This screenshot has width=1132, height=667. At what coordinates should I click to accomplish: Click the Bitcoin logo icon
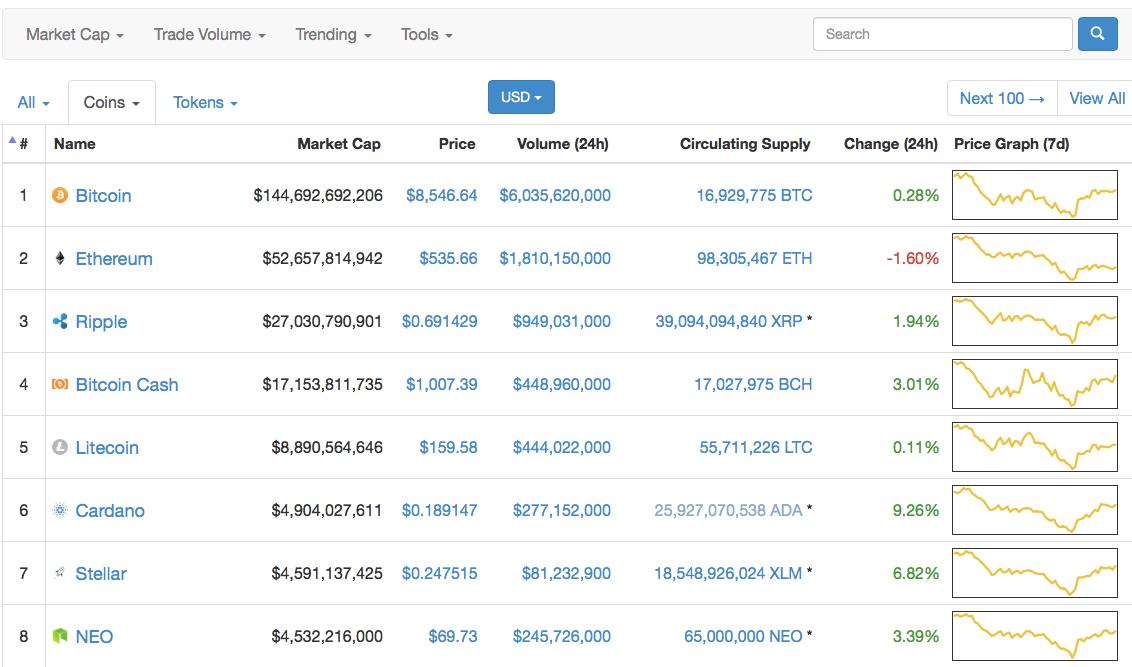tap(60, 196)
